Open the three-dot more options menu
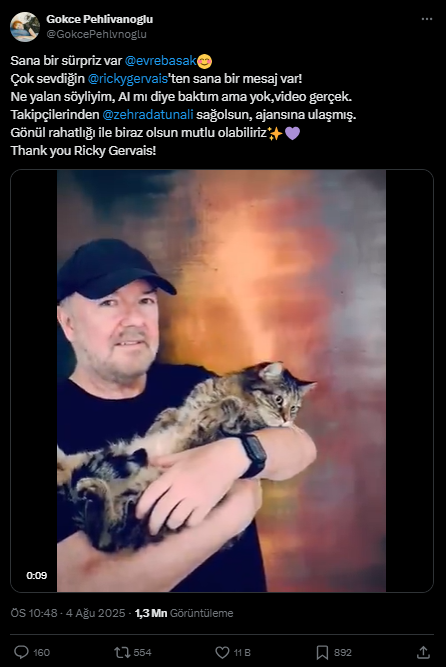The height and width of the screenshot is (667, 446). pos(426,19)
